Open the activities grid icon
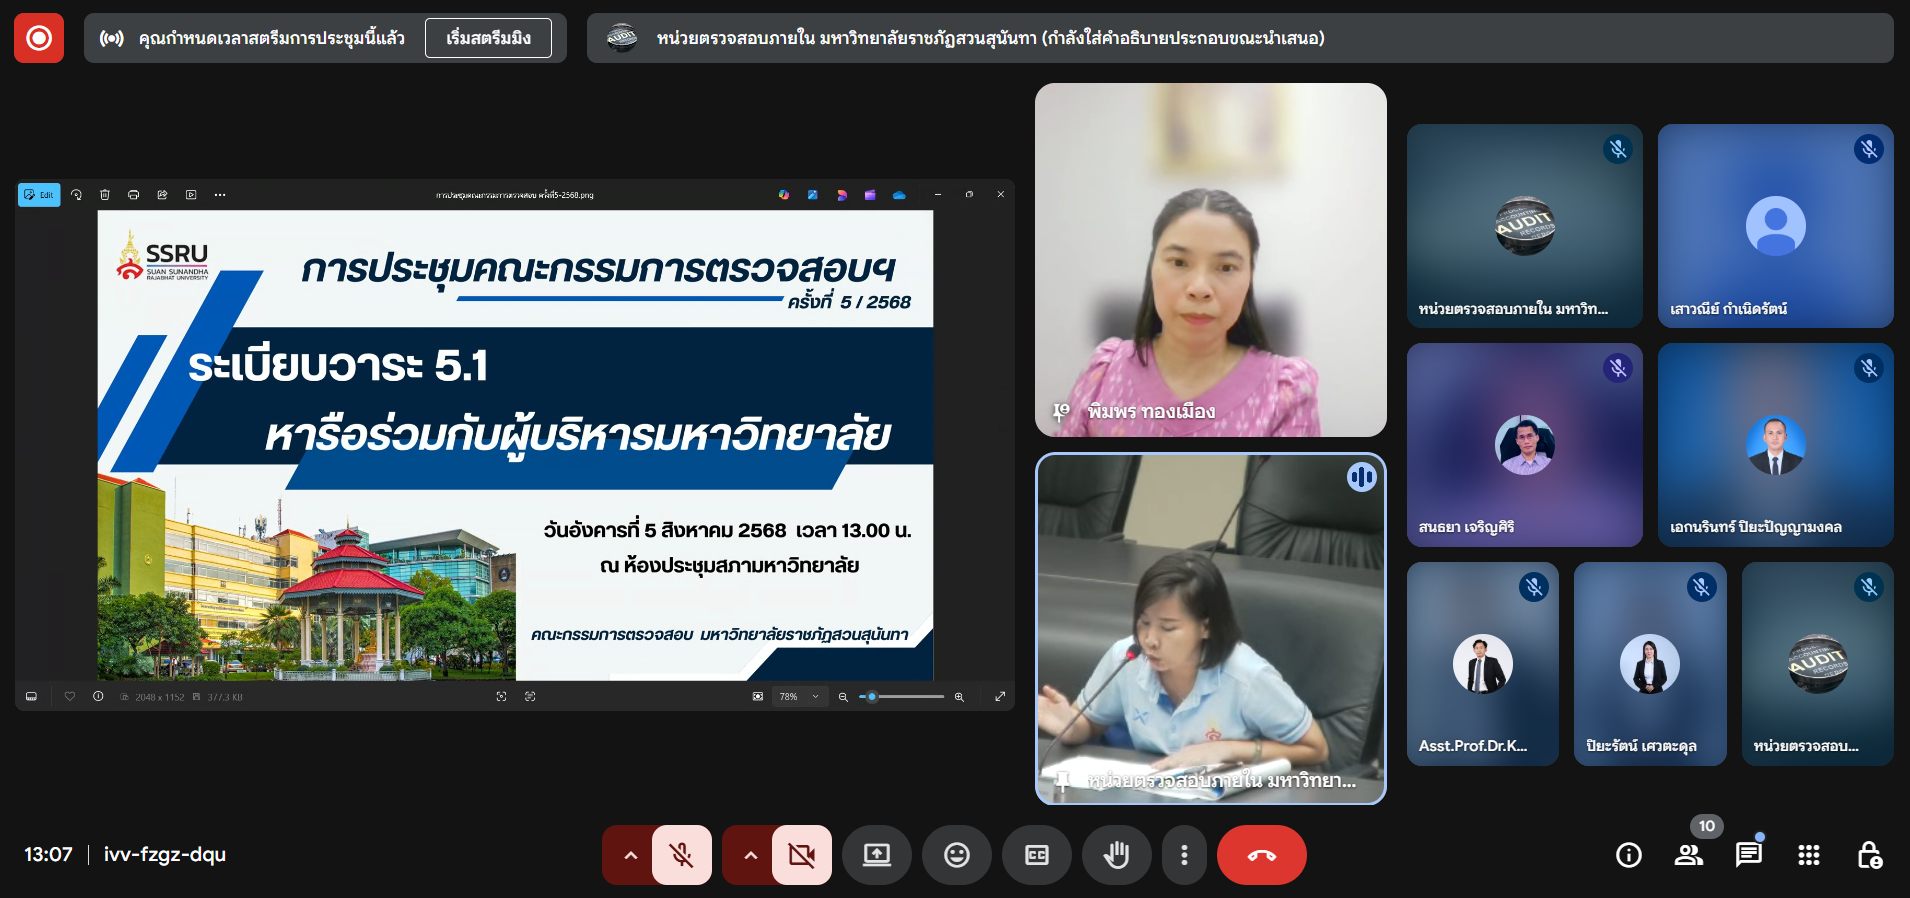Viewport: 1910px width, 898px height. coord(1809,855)
